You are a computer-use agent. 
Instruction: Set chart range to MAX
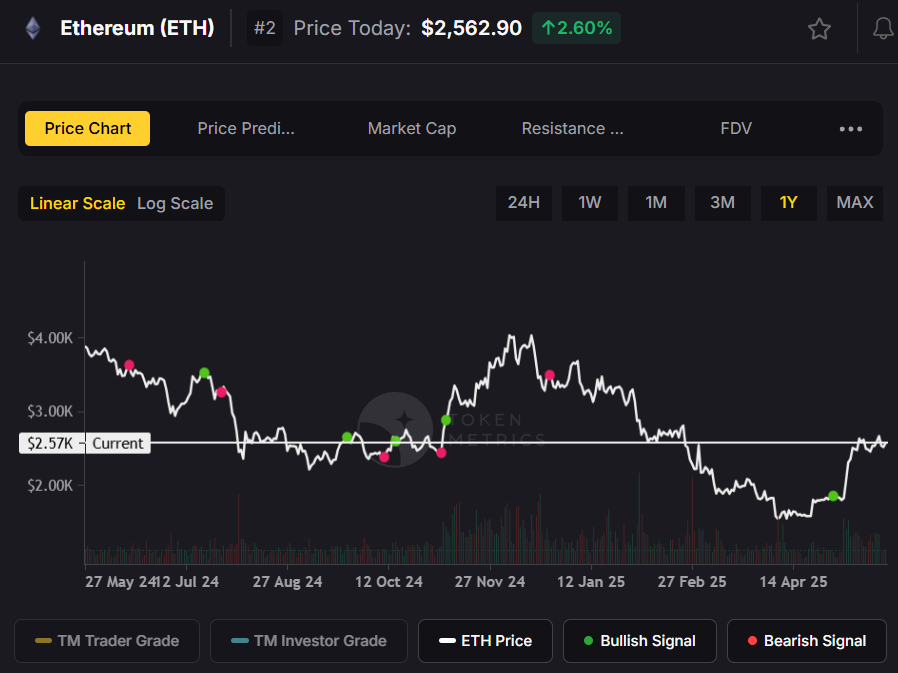(x=855, y=203)
